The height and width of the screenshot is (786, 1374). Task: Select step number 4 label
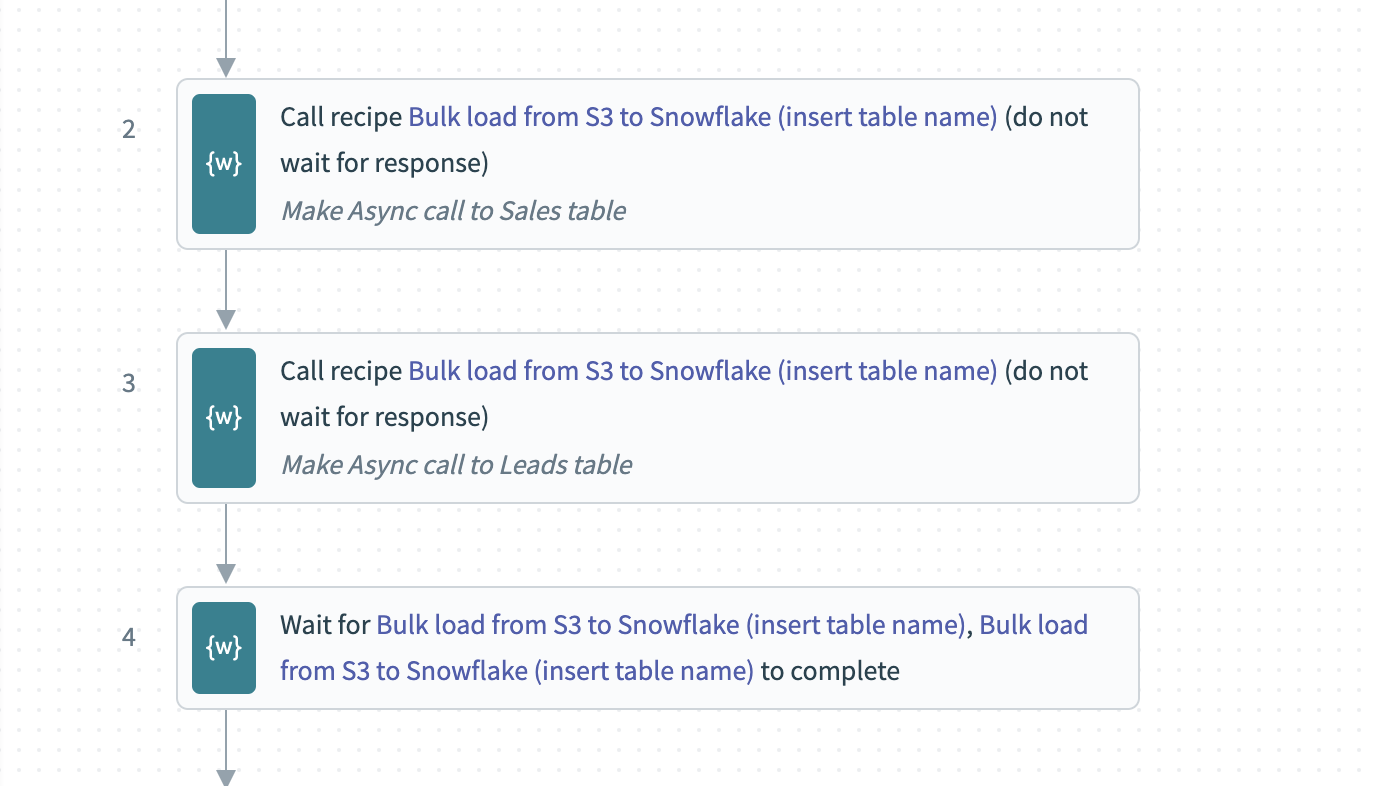(x=129, y=637)
